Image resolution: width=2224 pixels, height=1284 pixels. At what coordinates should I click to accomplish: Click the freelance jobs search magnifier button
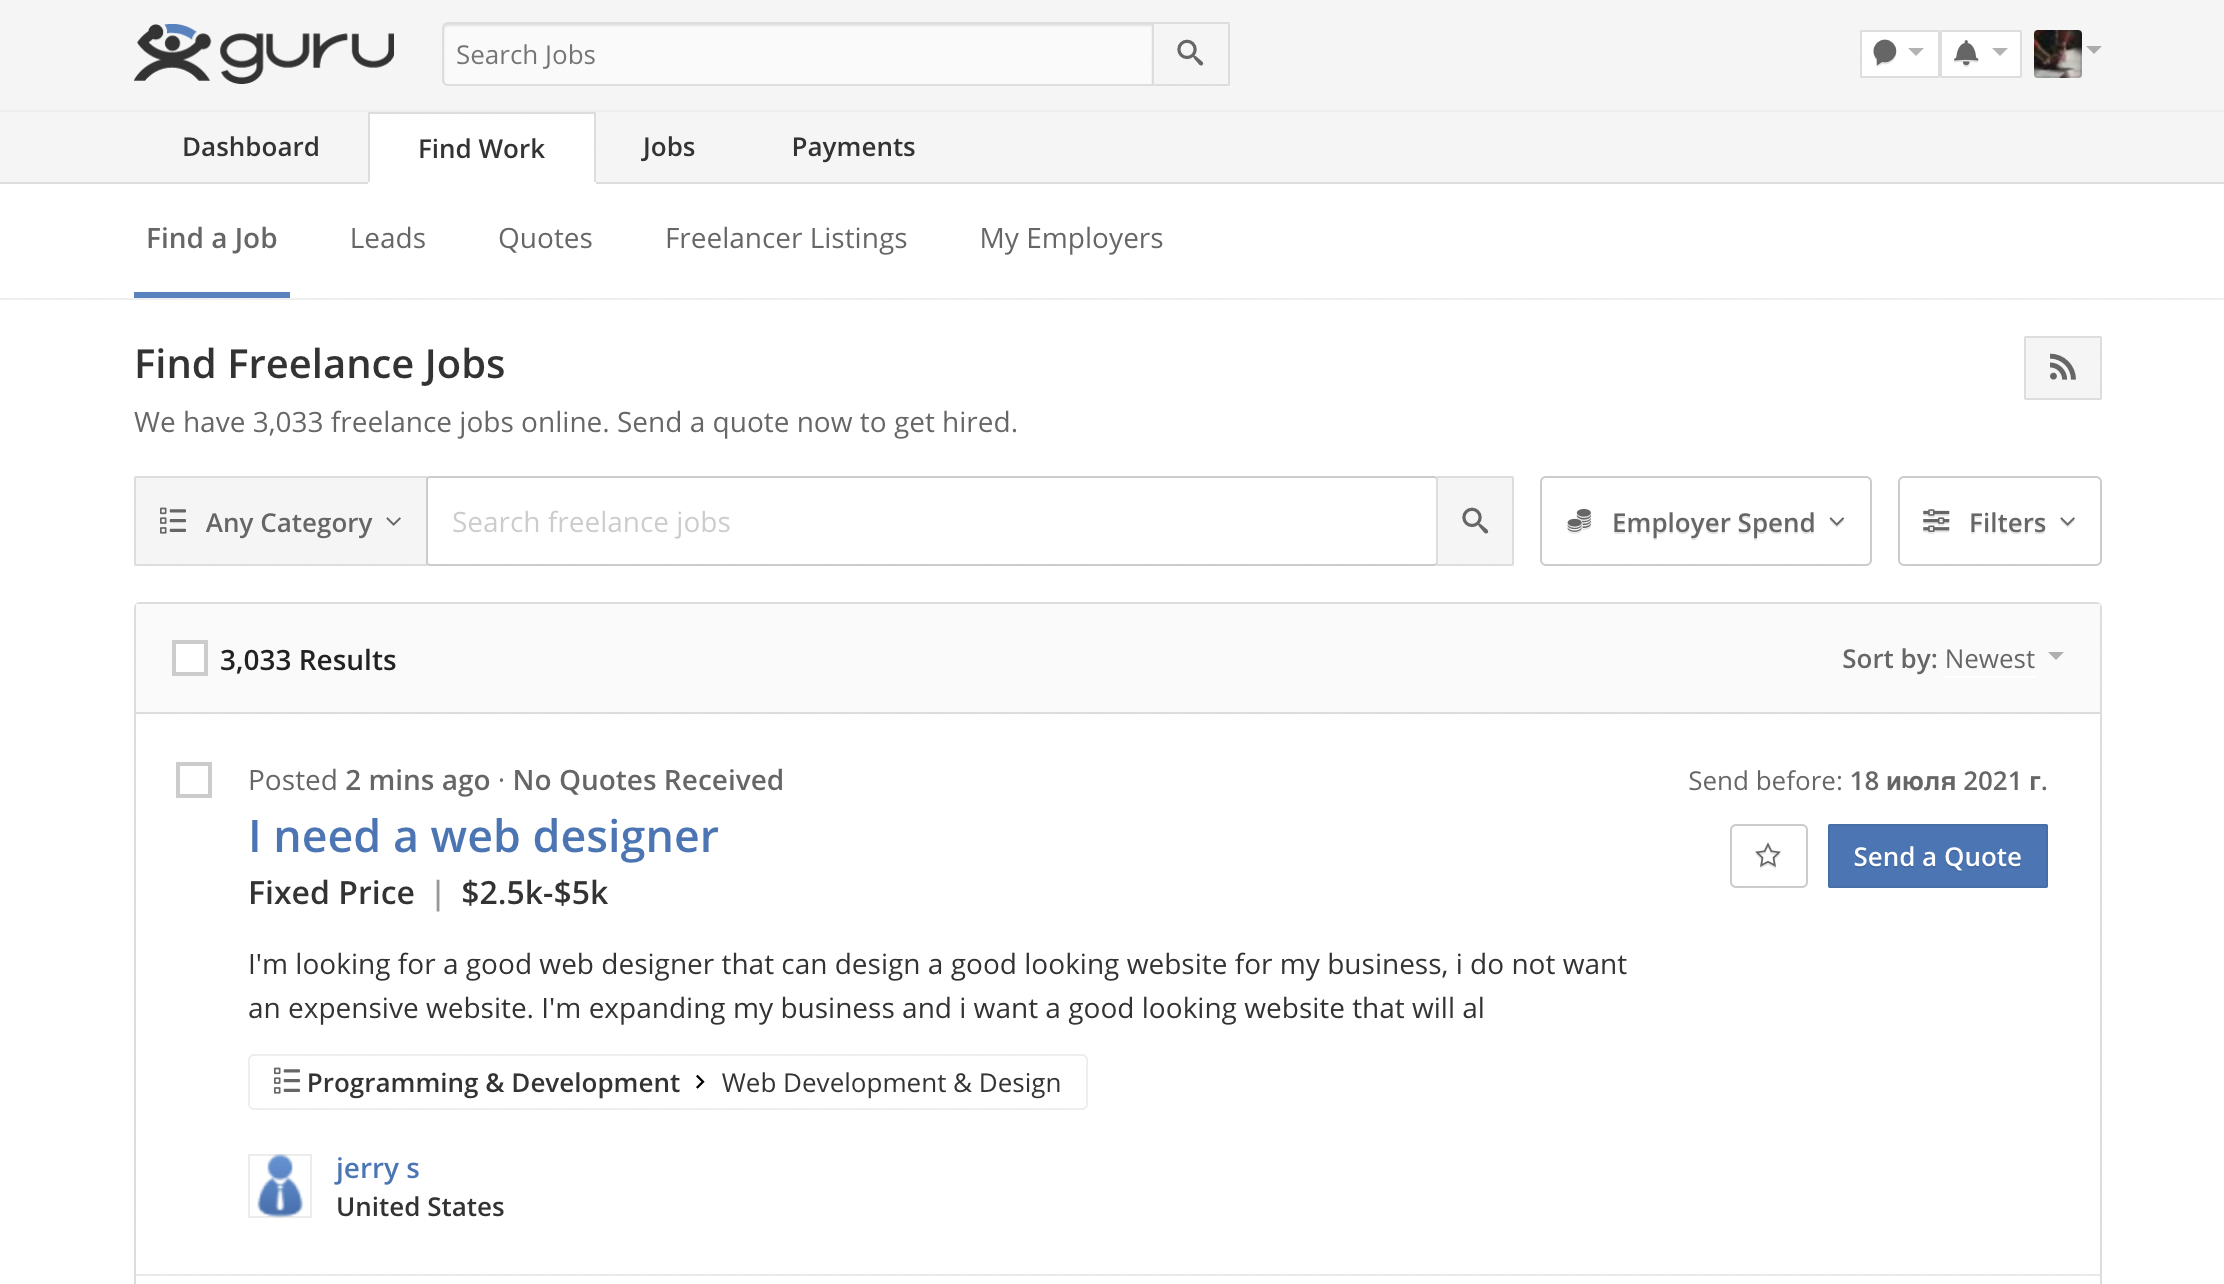1474,521
